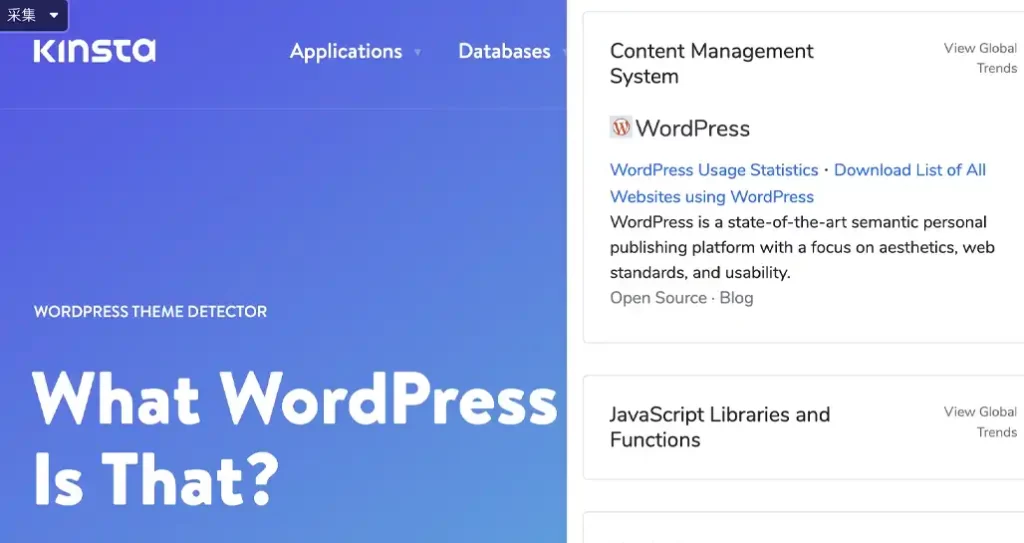The width and height of the screenshot is (1024, 543).
Task: Select JavaScript Libraries and Functions heading
Action: pyautogui.click(x=719, y=427)
